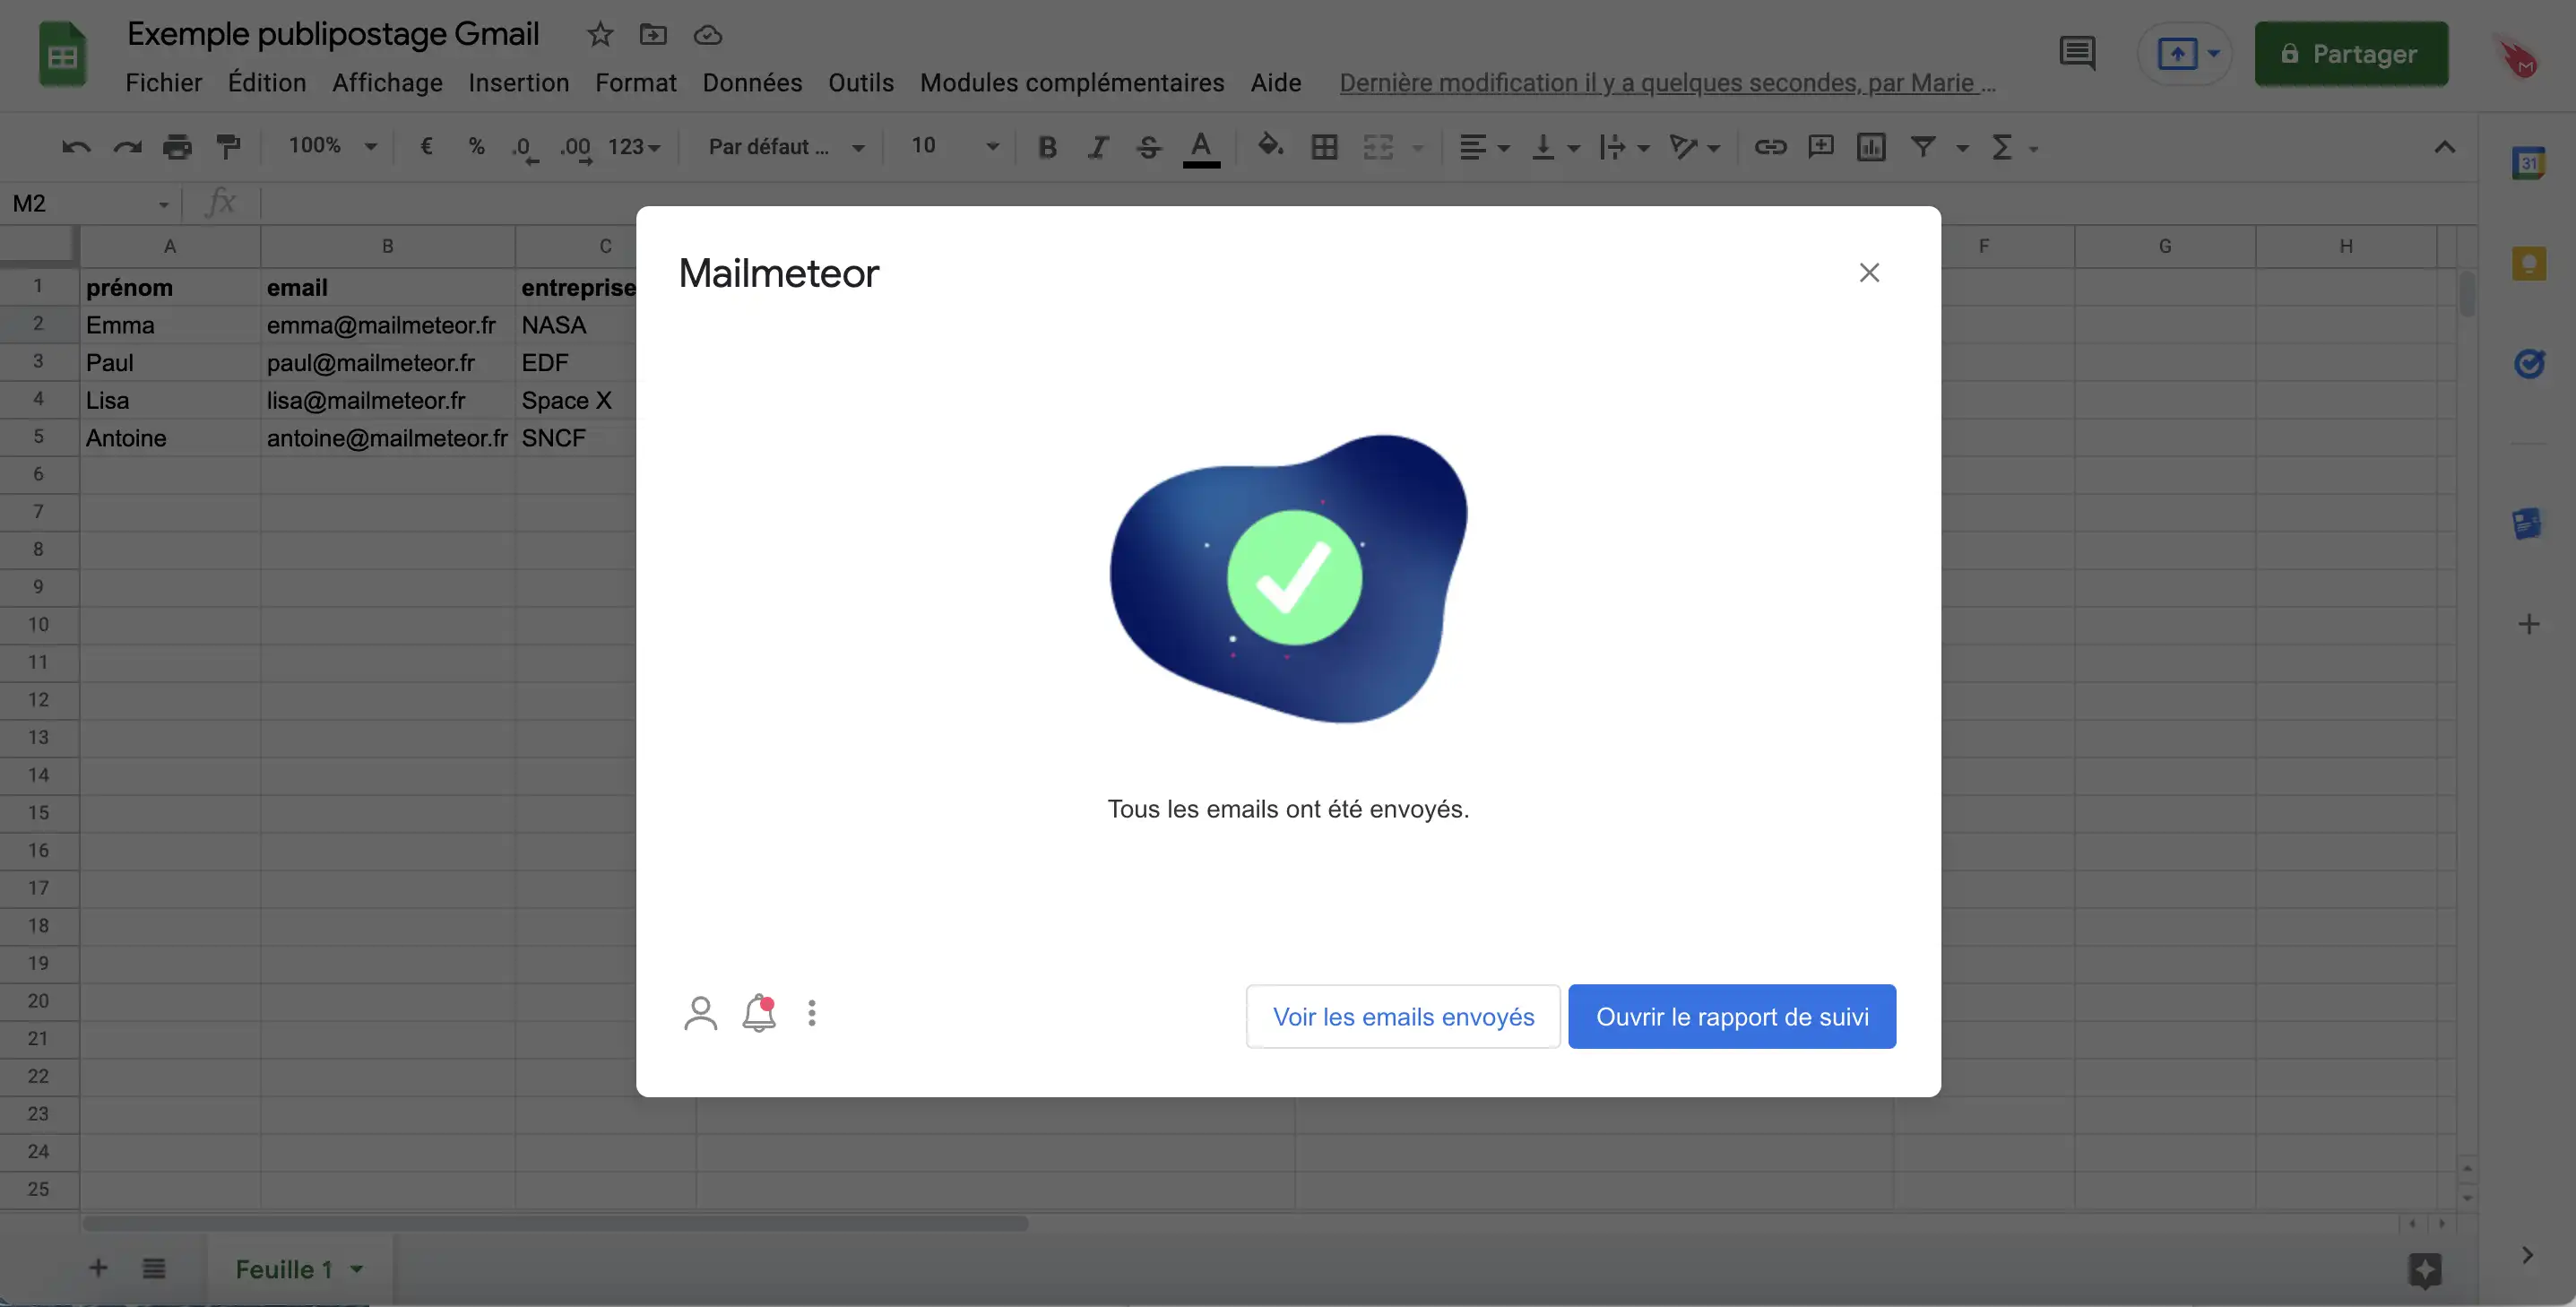Select the Paint format tool

pos(229,147)
